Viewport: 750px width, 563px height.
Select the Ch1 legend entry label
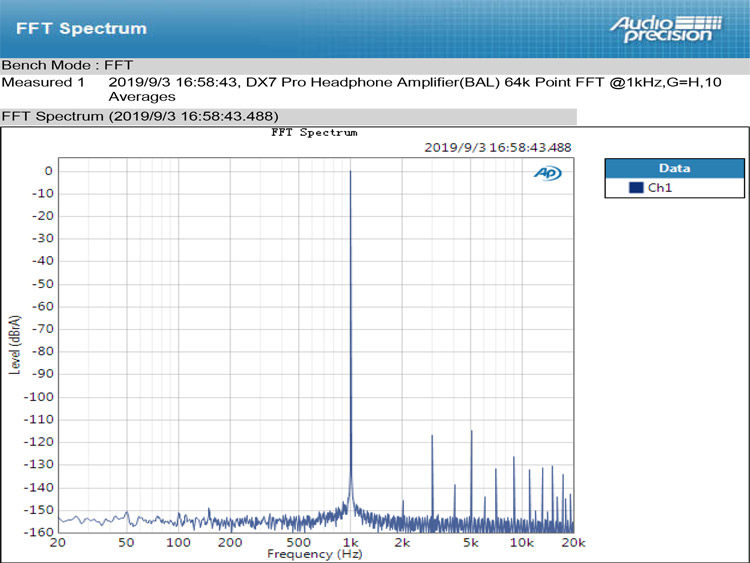coord(660,188)
